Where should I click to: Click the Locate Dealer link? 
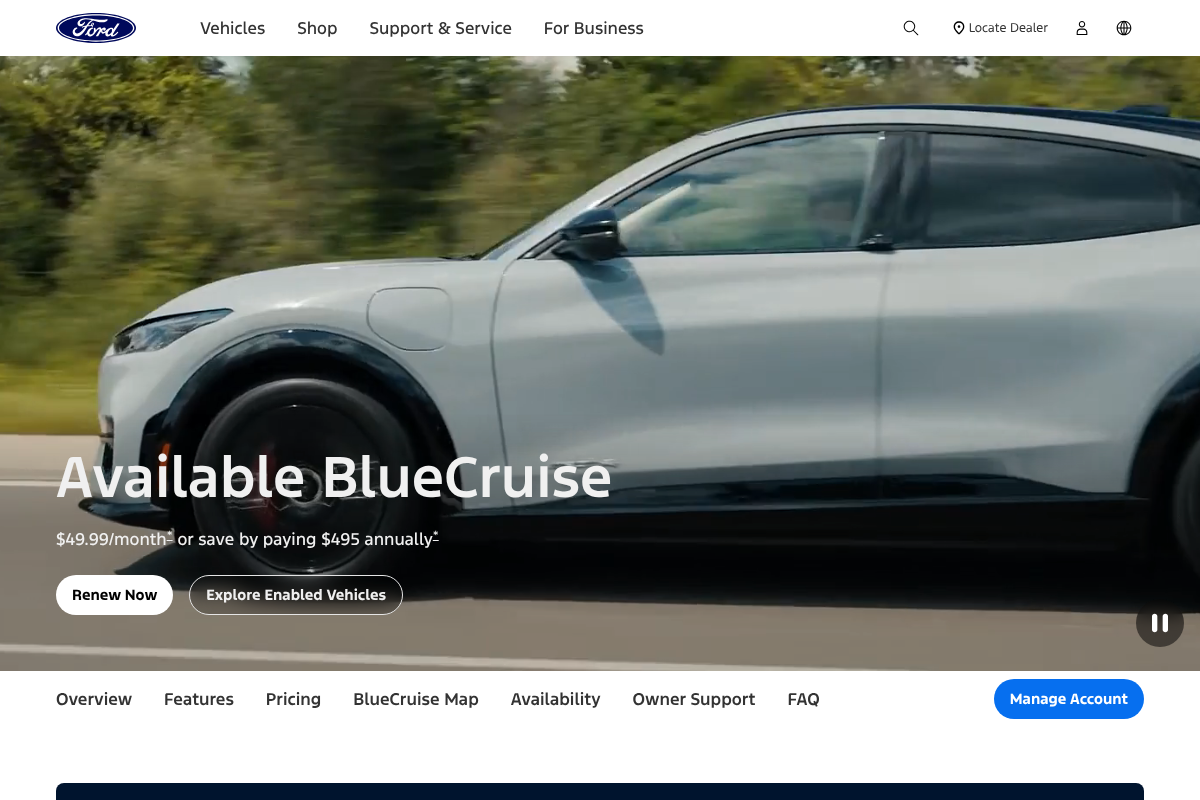pyautogui.click(x=1000, y=28)
